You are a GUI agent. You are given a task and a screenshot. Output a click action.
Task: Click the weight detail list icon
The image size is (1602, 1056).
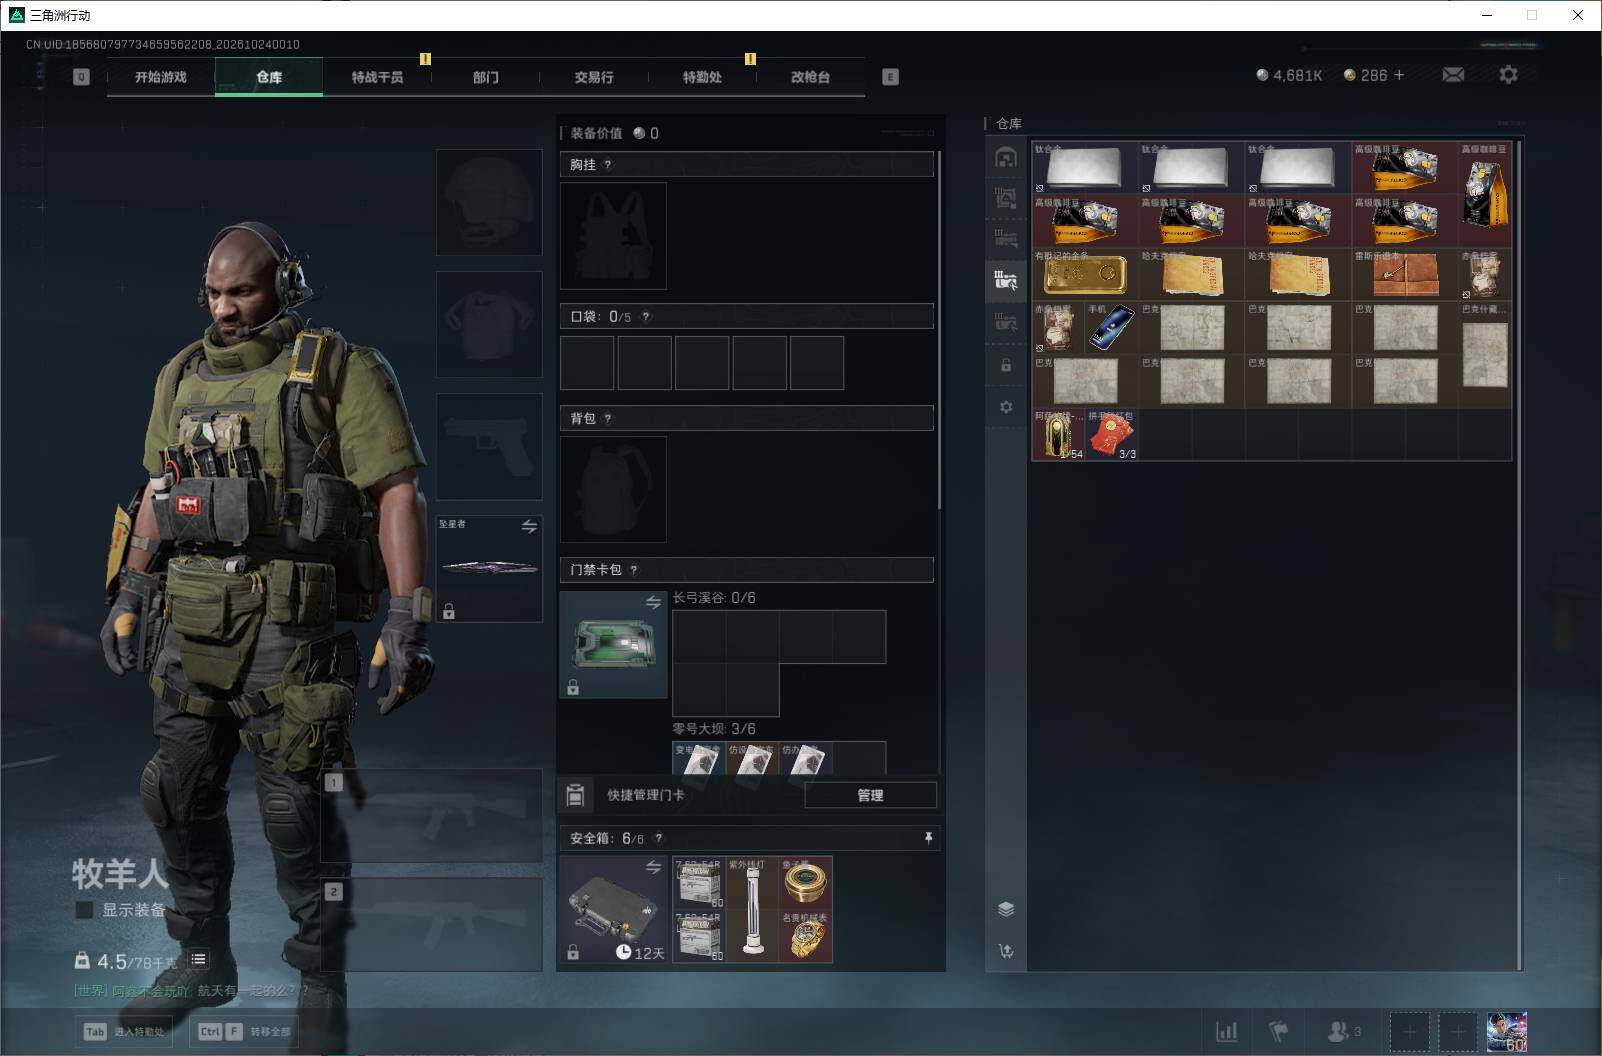click(x=199, y=959)
